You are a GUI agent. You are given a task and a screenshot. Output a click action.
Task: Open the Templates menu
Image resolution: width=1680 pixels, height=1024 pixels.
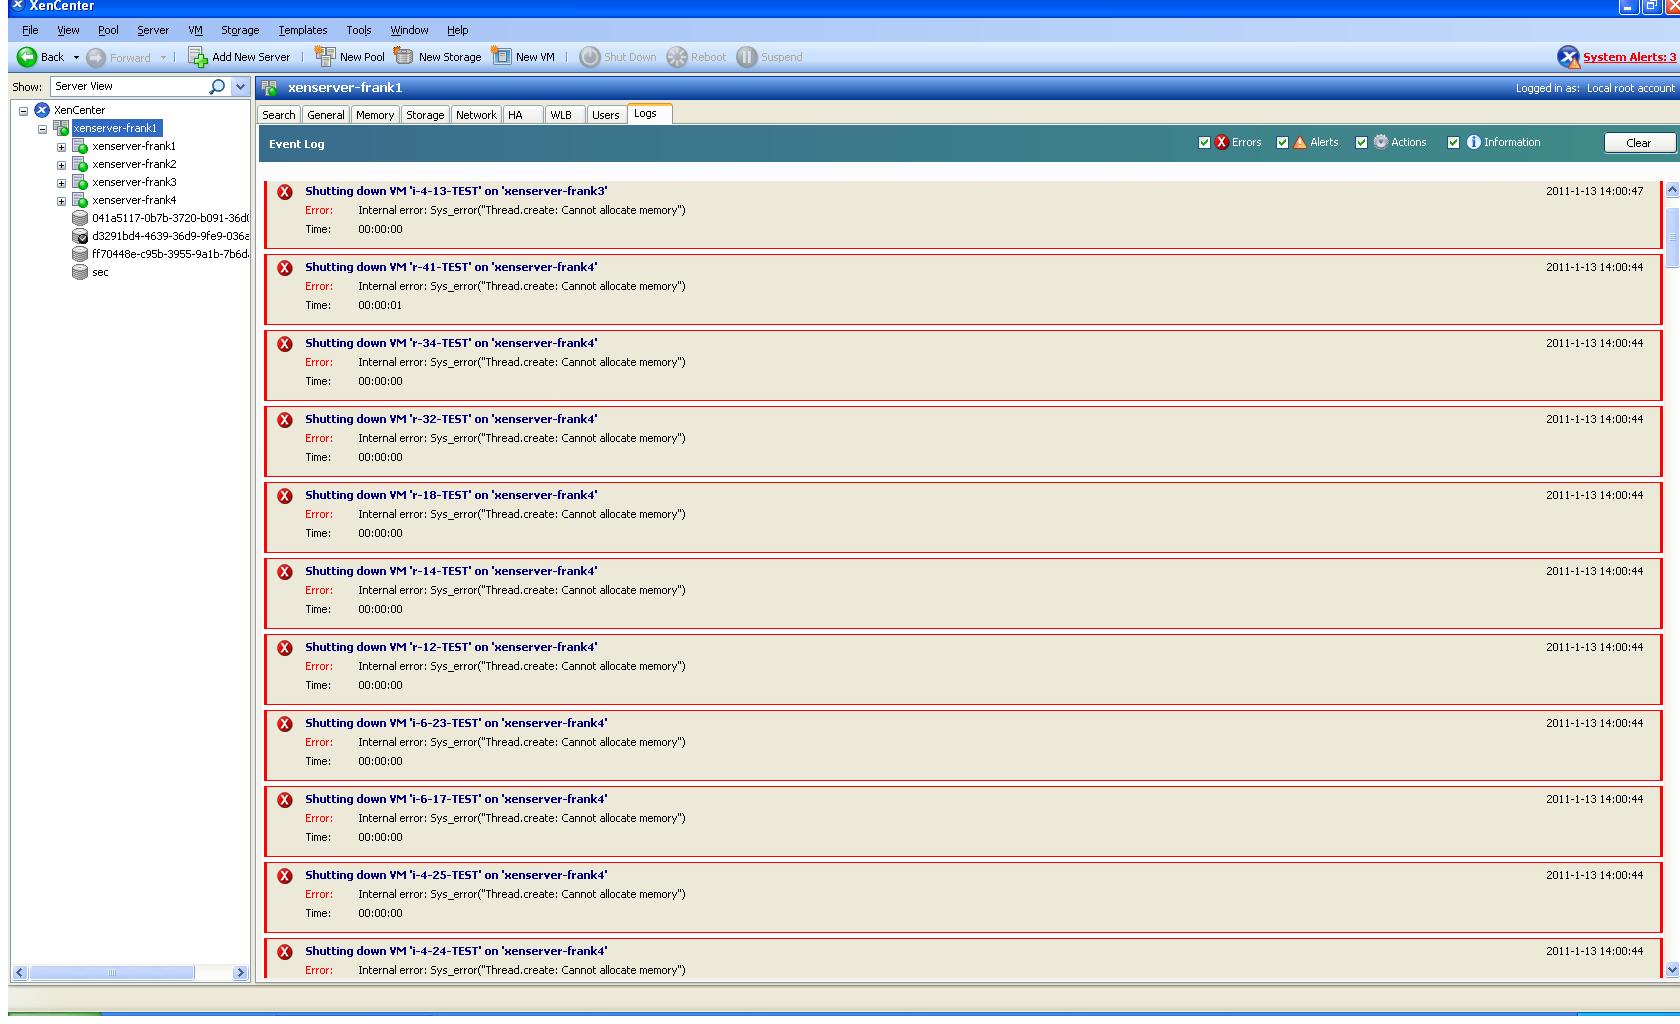click(302, 30)
